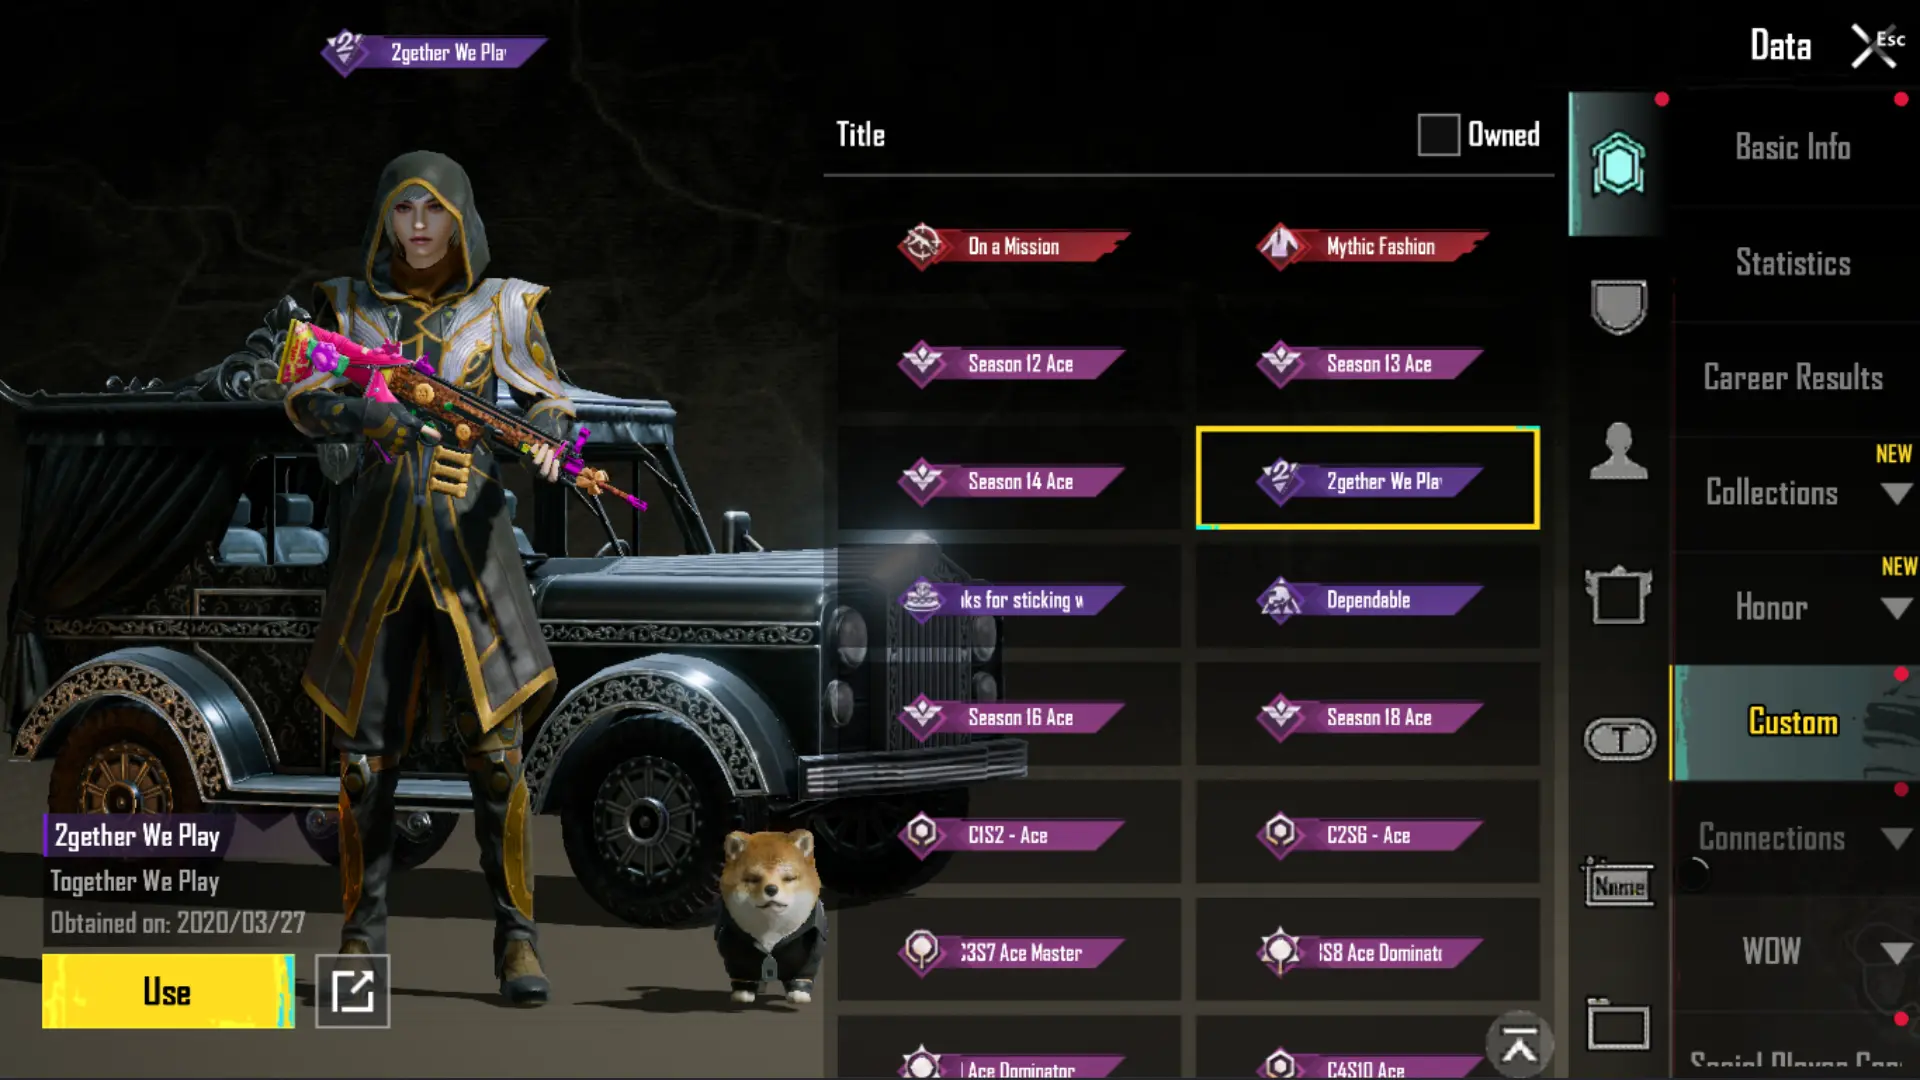This screenshot has height=1080, width=1920.
Task: Open the T-shaped tag category icon
Action: (1620, 740)
